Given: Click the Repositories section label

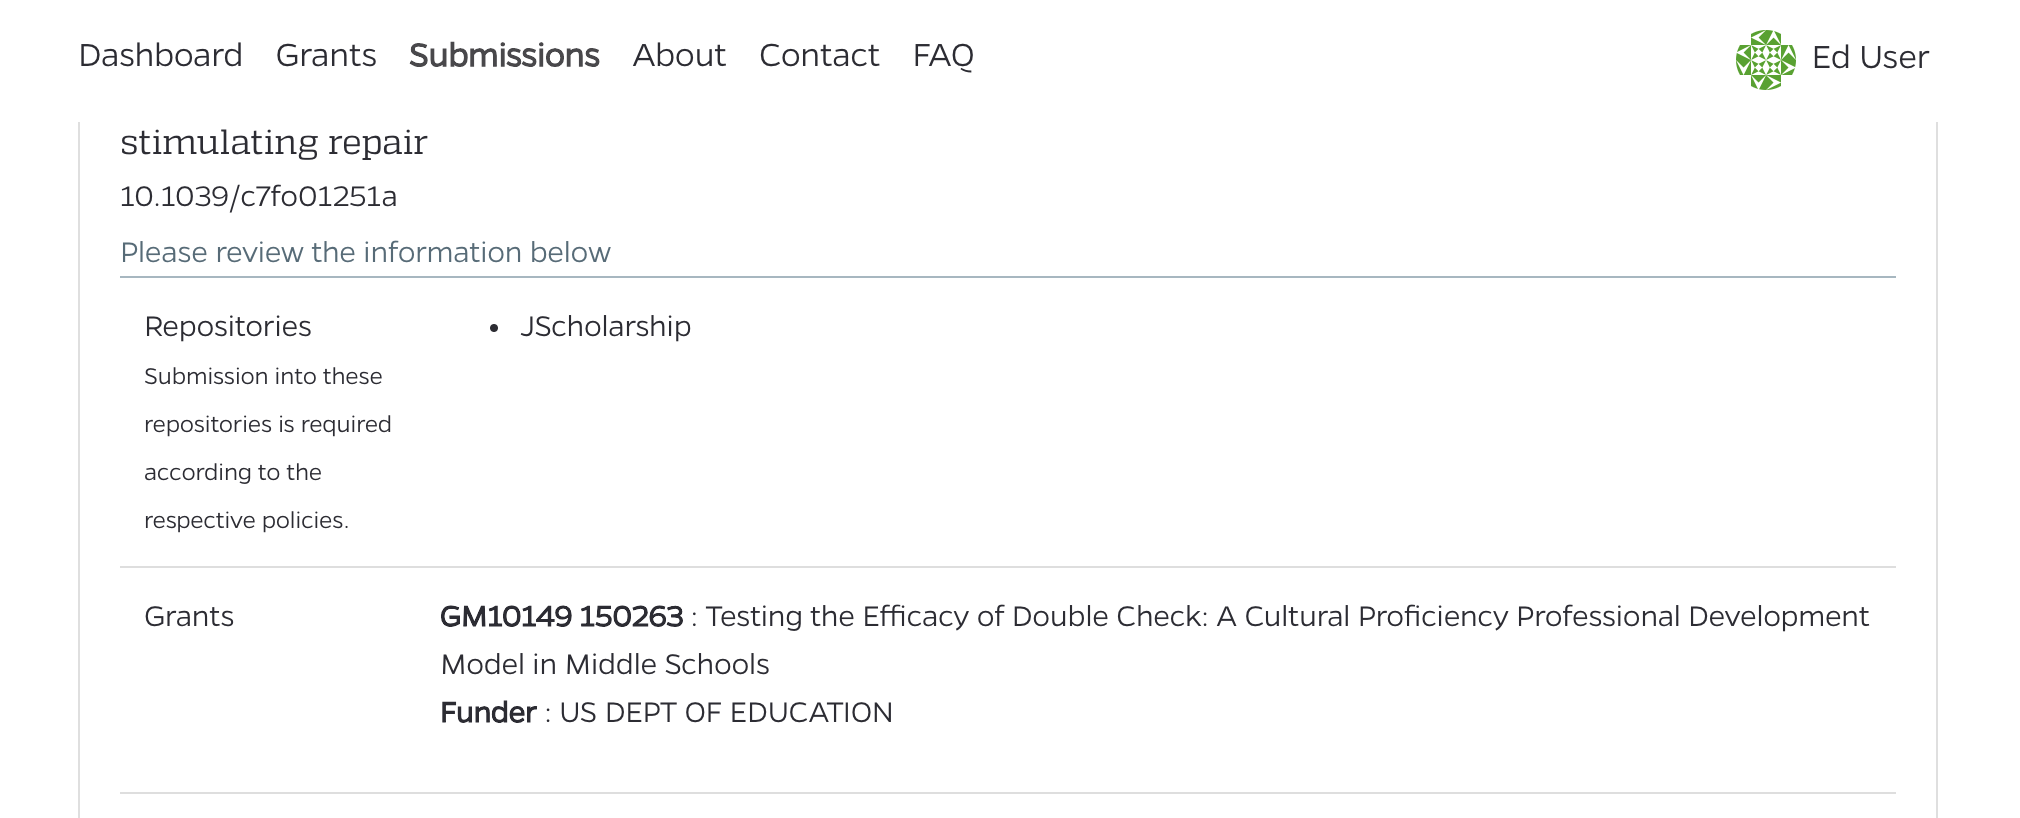Looking at the screenshot, I should (x=228, y=326).
